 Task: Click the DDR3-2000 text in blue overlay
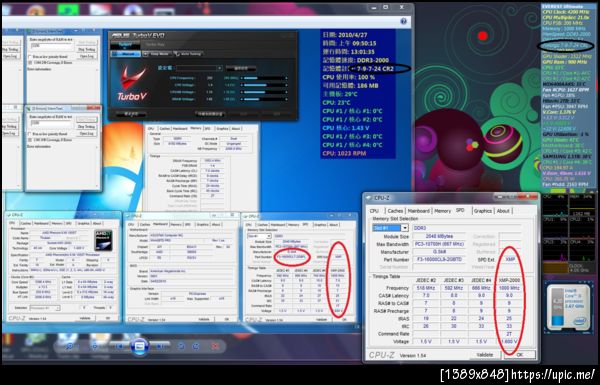(x=373, y=60)
